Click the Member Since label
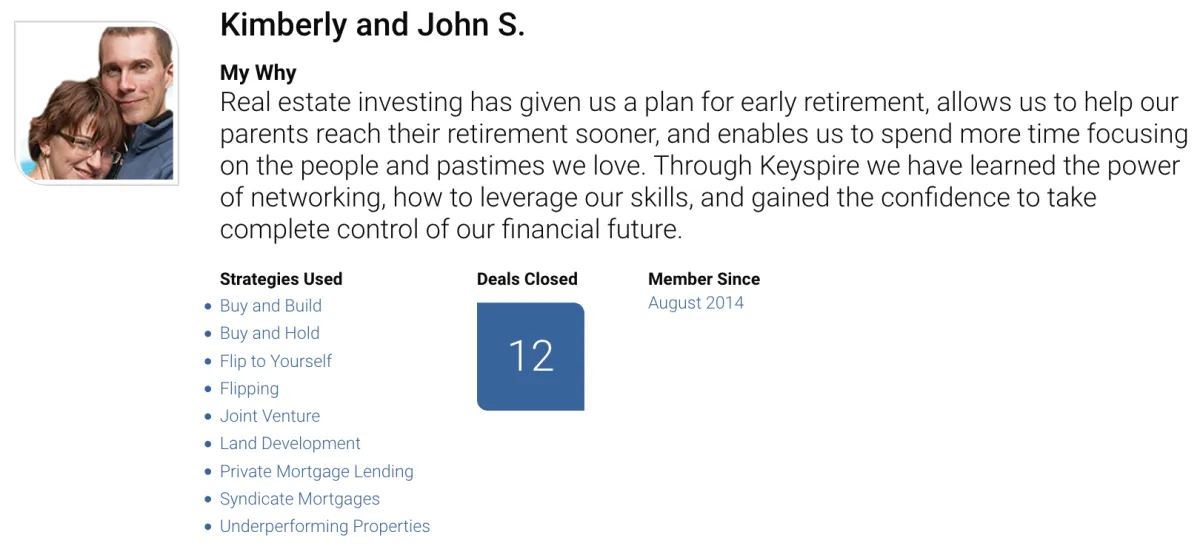Image resolution: width=1200 pixels, height=549 pixels. (704, 279)
